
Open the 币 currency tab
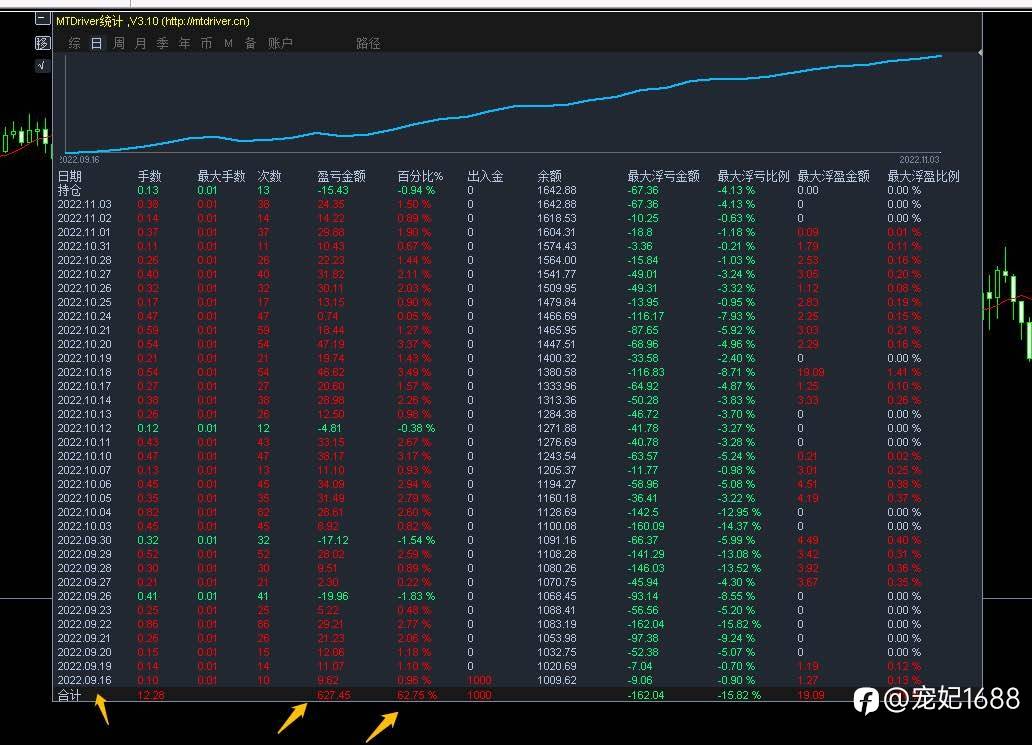(206, 43)
